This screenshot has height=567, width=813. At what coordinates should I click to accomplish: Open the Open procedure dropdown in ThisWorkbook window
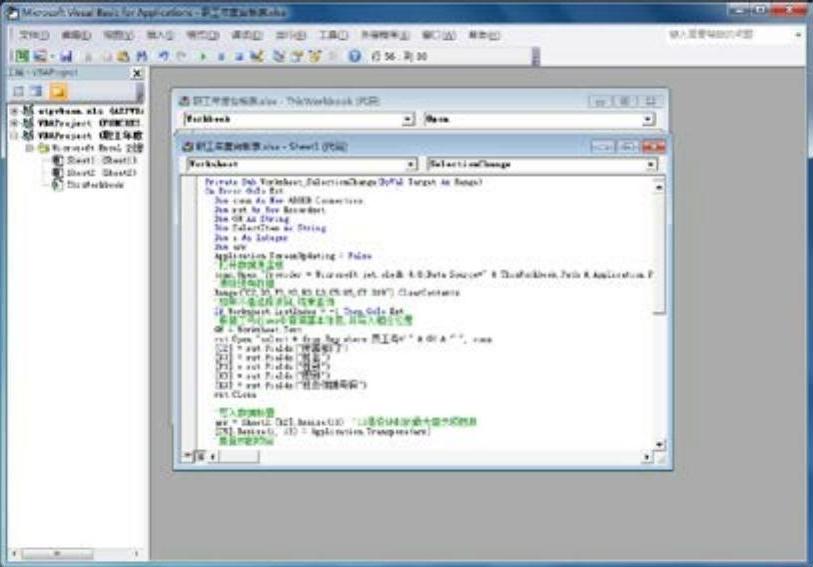pyautogui.click(x=648, y=119)
